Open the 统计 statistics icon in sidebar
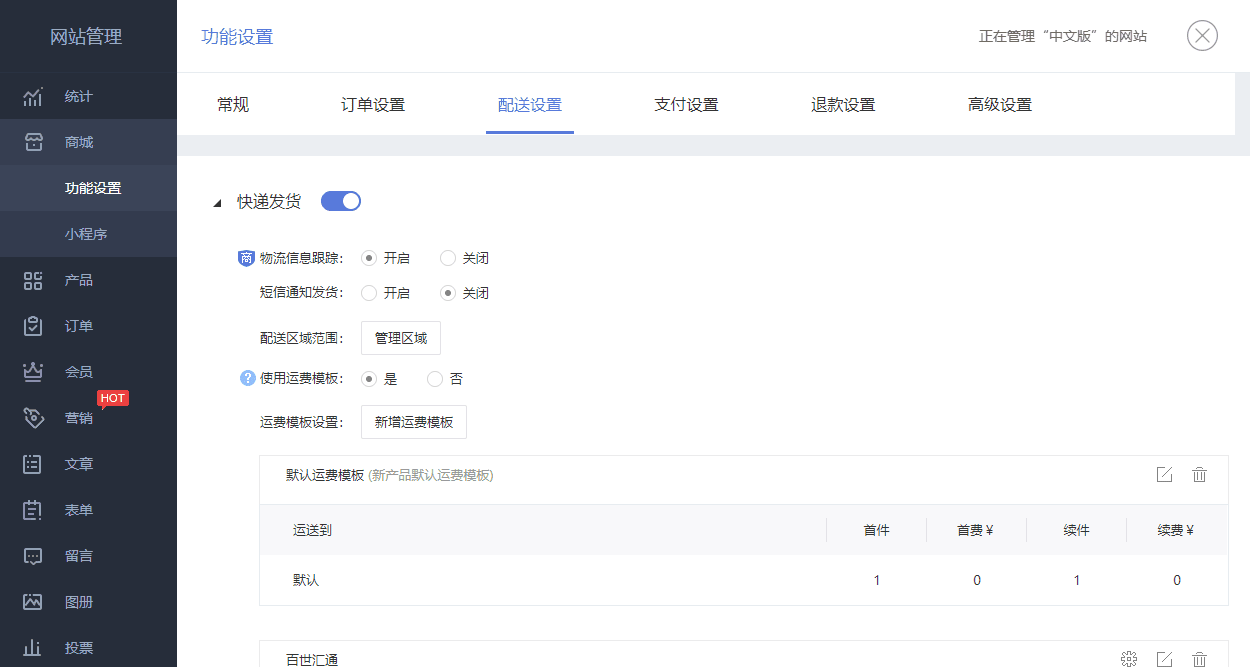 pyautogui.click(x=33, y=97)
